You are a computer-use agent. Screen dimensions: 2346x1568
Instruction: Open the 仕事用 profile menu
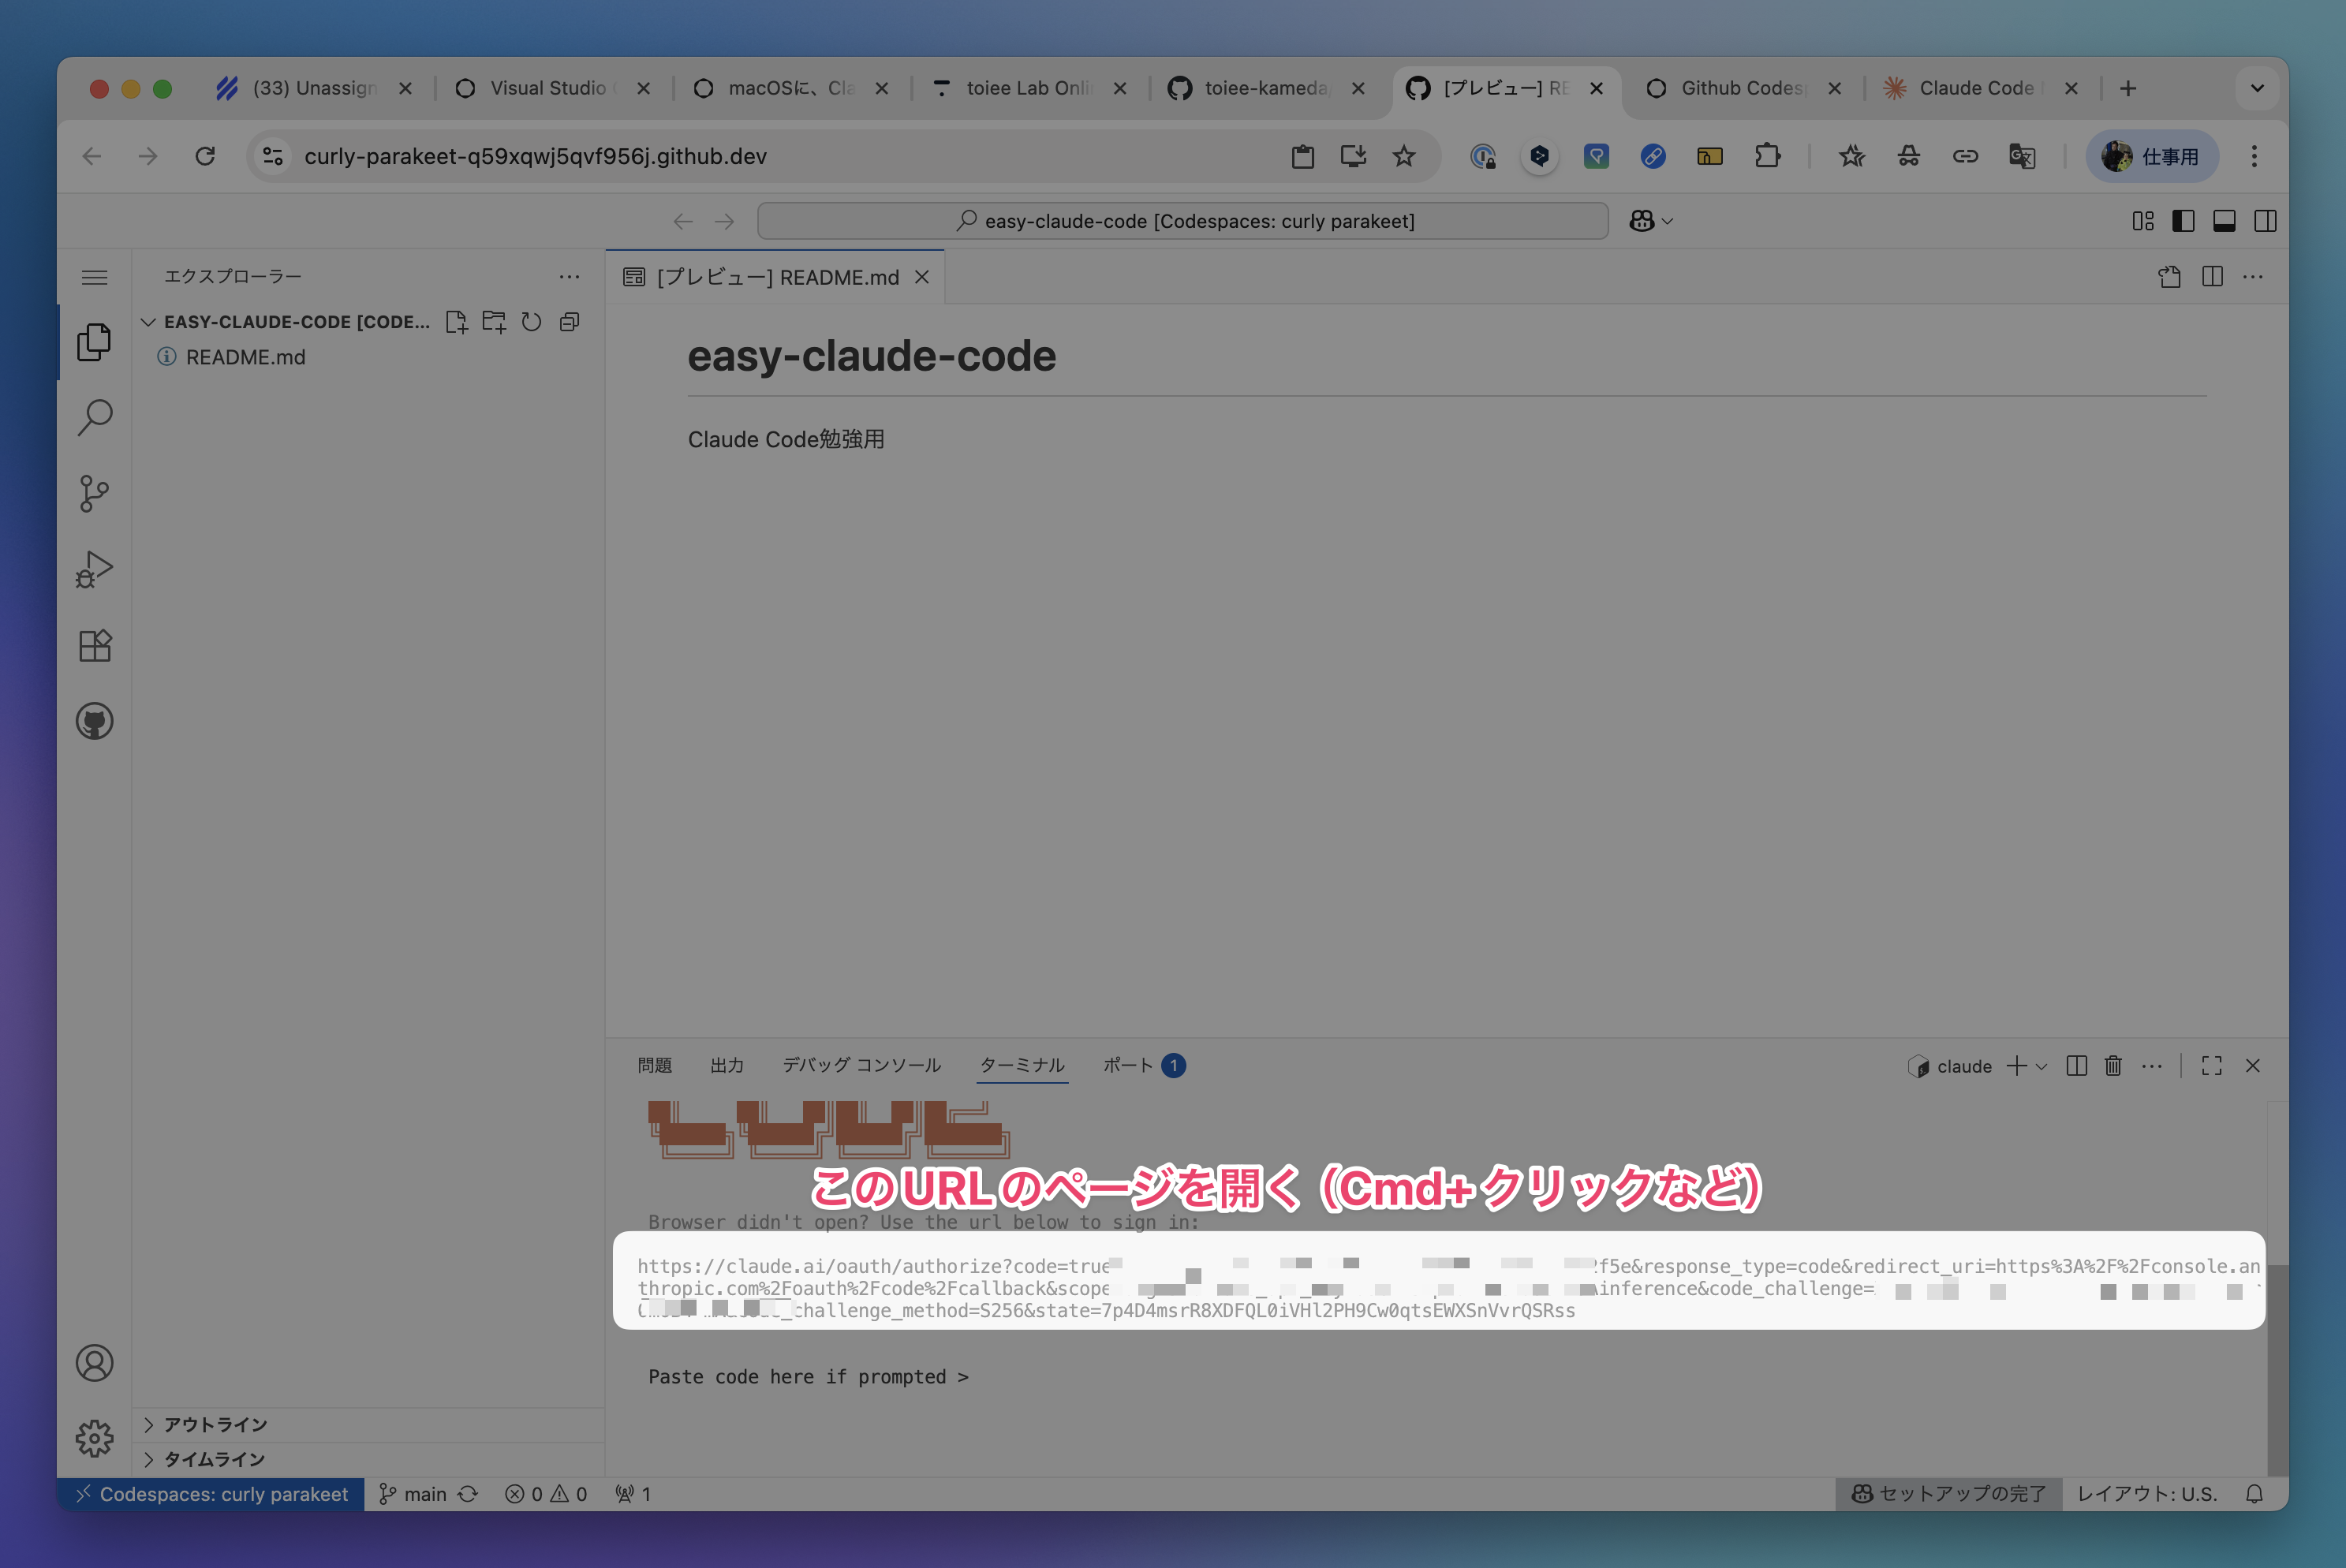(x=2152, y=156)
